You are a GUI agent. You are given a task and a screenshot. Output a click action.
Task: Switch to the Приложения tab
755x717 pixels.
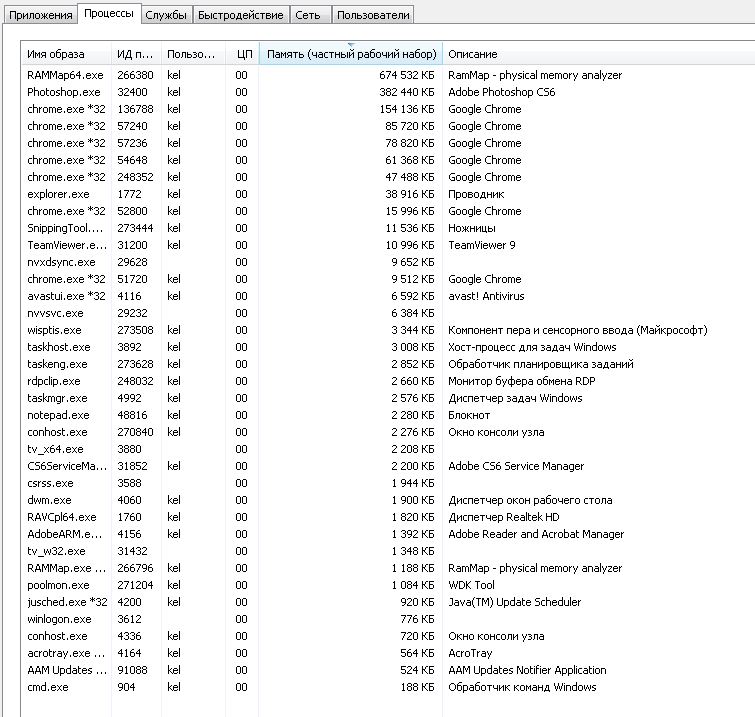tap(40, 15)
